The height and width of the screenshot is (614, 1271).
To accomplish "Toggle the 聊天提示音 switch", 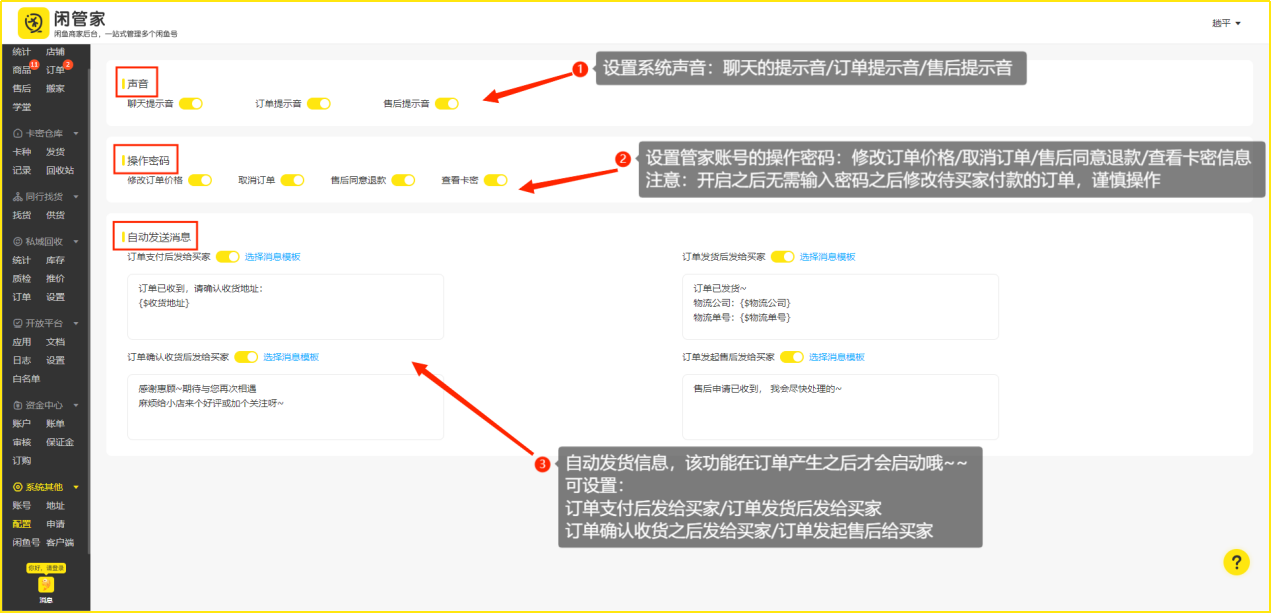I will [191, 103].
